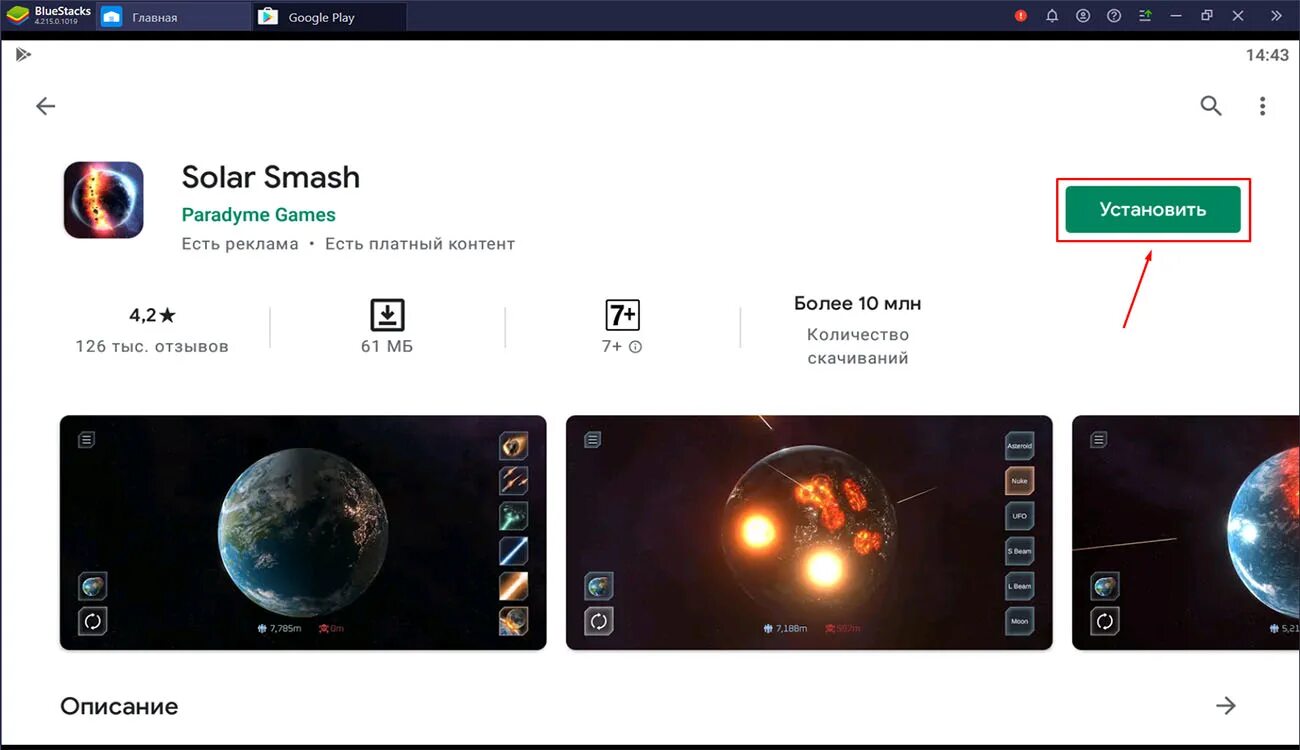
Task: Open the third partially visible screenshot
Action: click(1185, 533)
